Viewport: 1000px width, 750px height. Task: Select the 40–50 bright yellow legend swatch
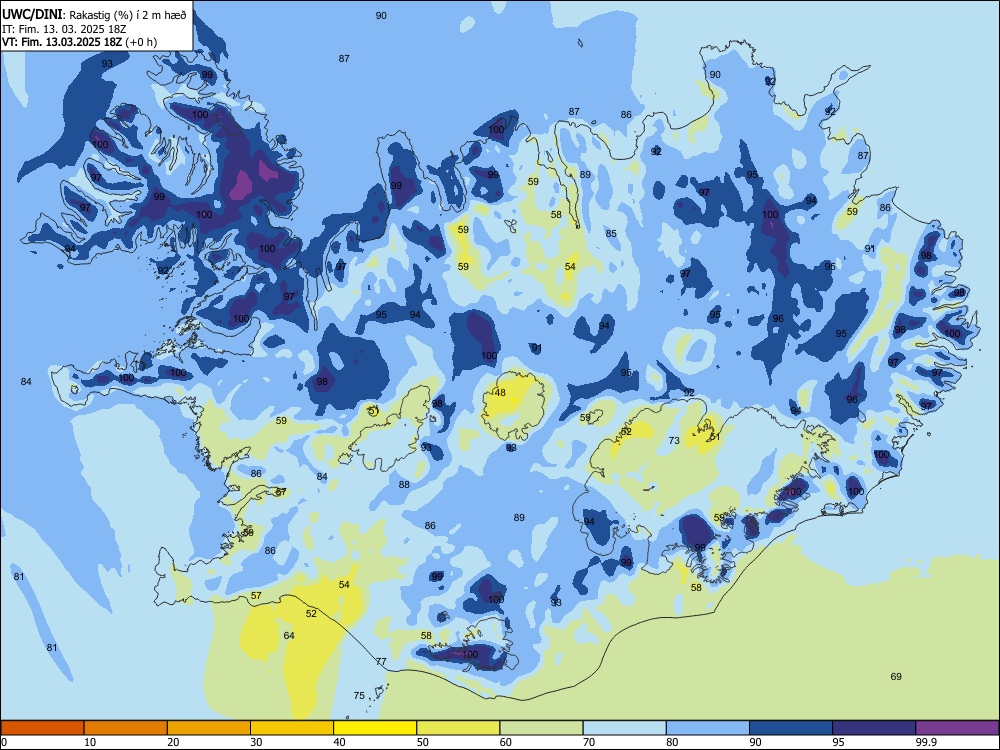coord(375,728)
